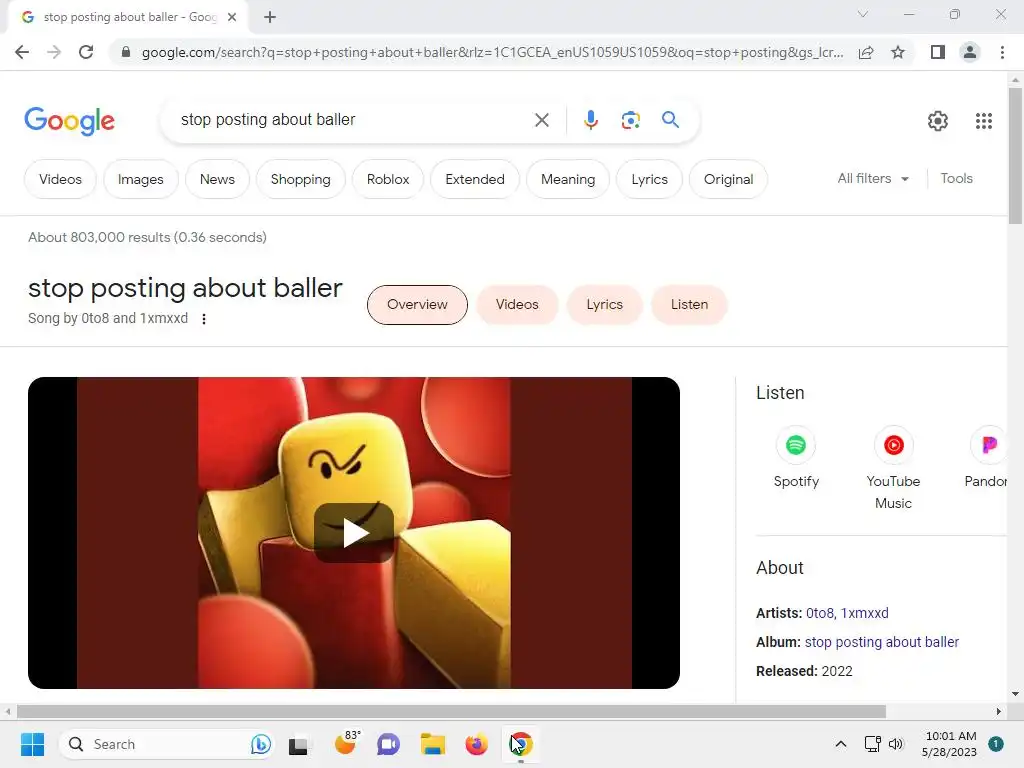Open network status in tray
Screen dimensions: 1024x768
tap(872, 744)
